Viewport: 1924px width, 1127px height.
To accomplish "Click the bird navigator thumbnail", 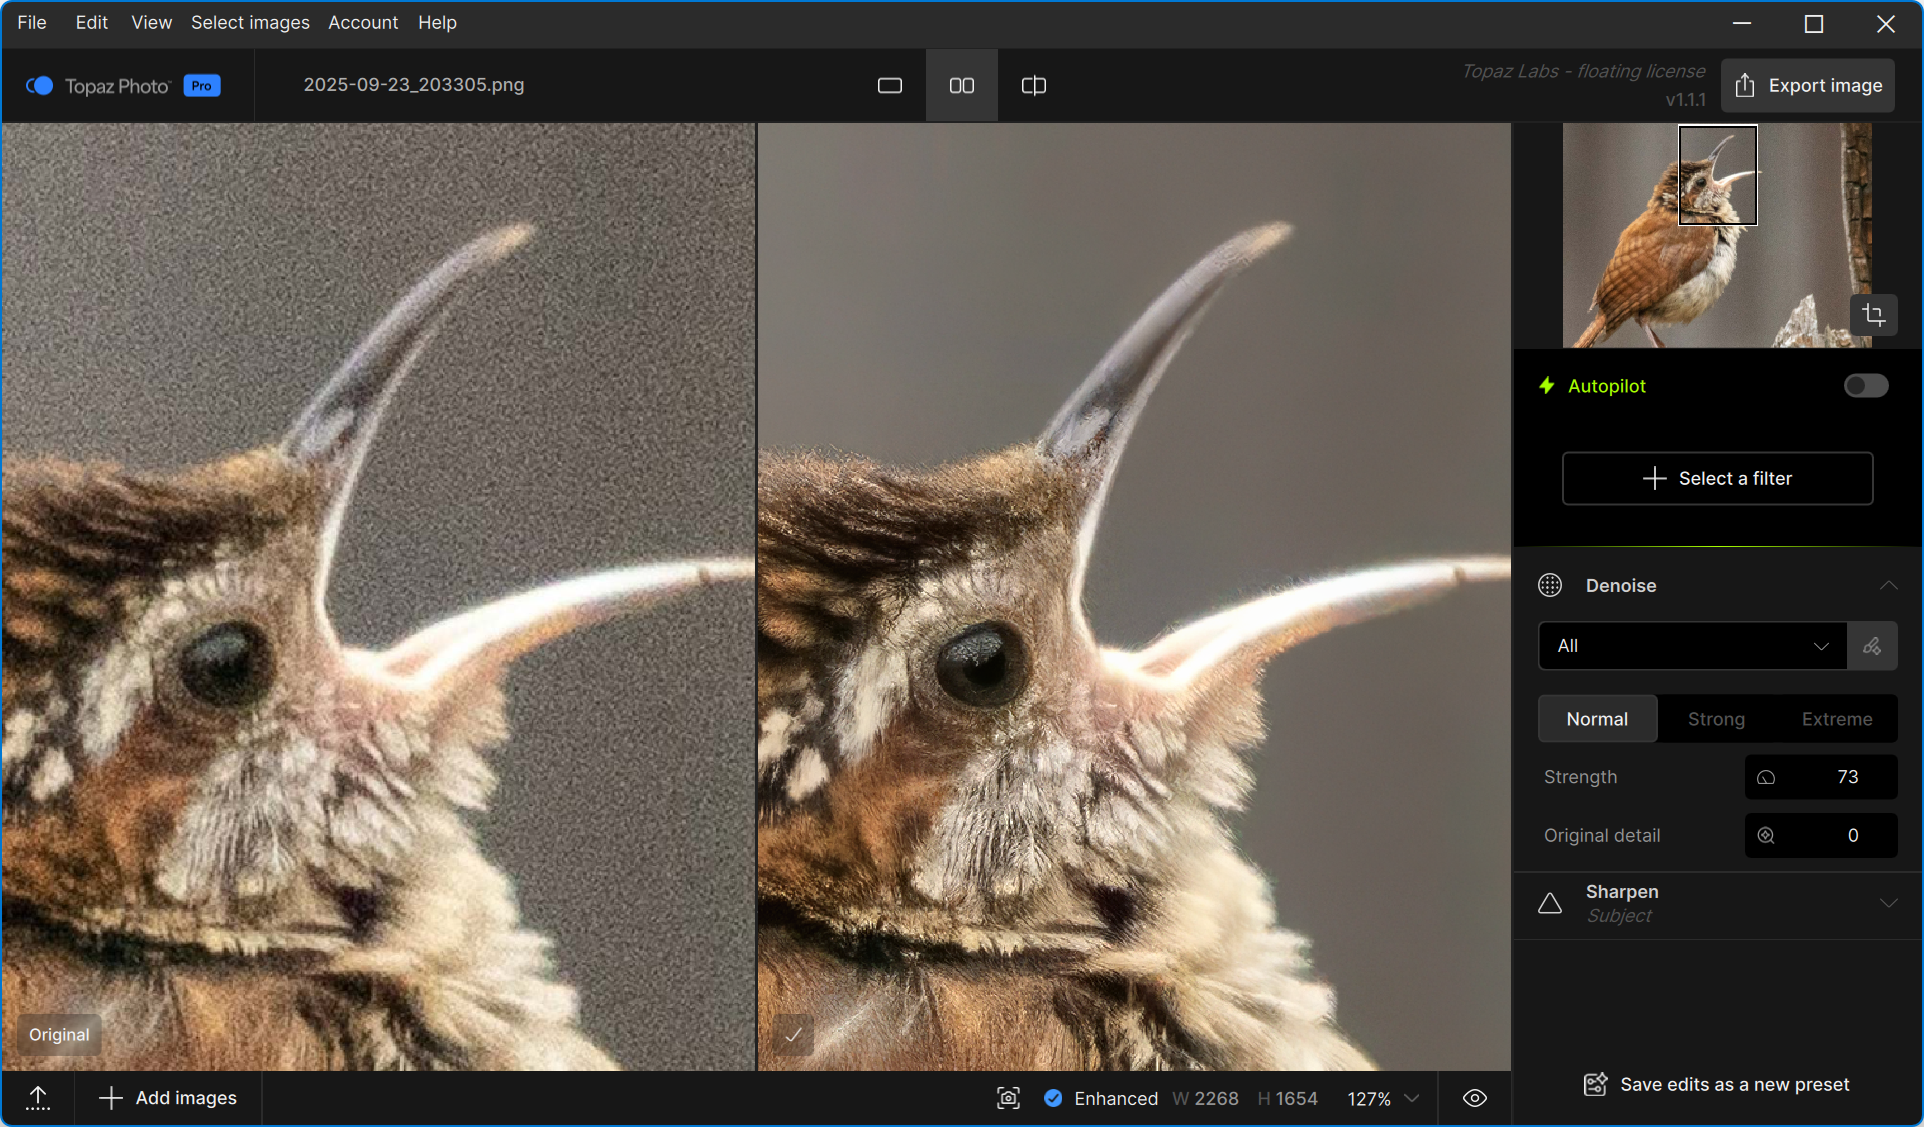I will click(1716, 236).
